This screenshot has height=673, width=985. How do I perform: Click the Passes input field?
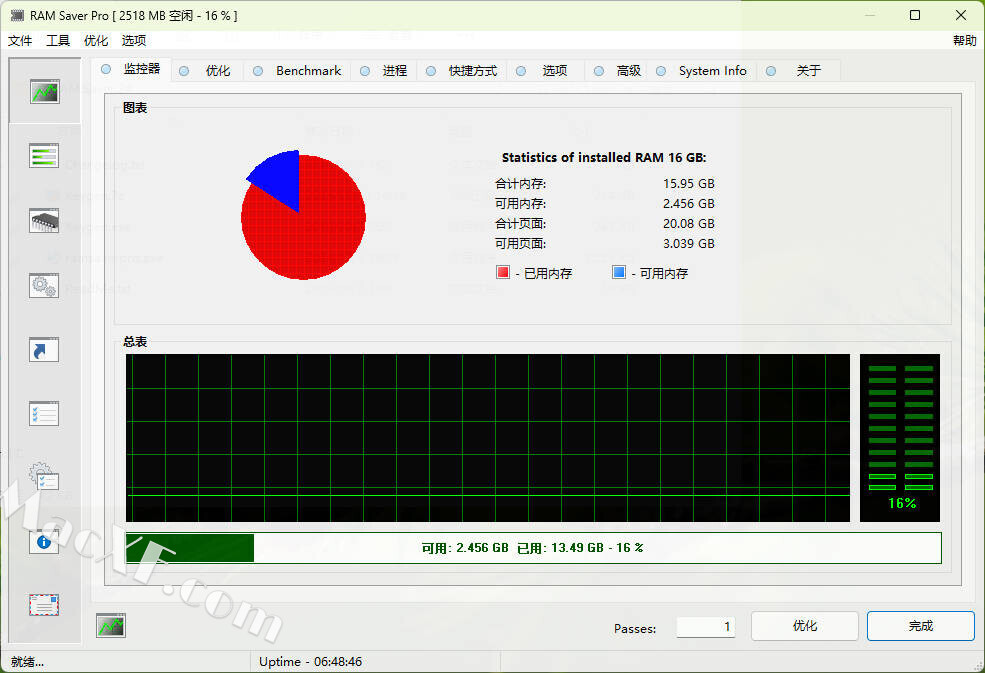click(706, 627)
